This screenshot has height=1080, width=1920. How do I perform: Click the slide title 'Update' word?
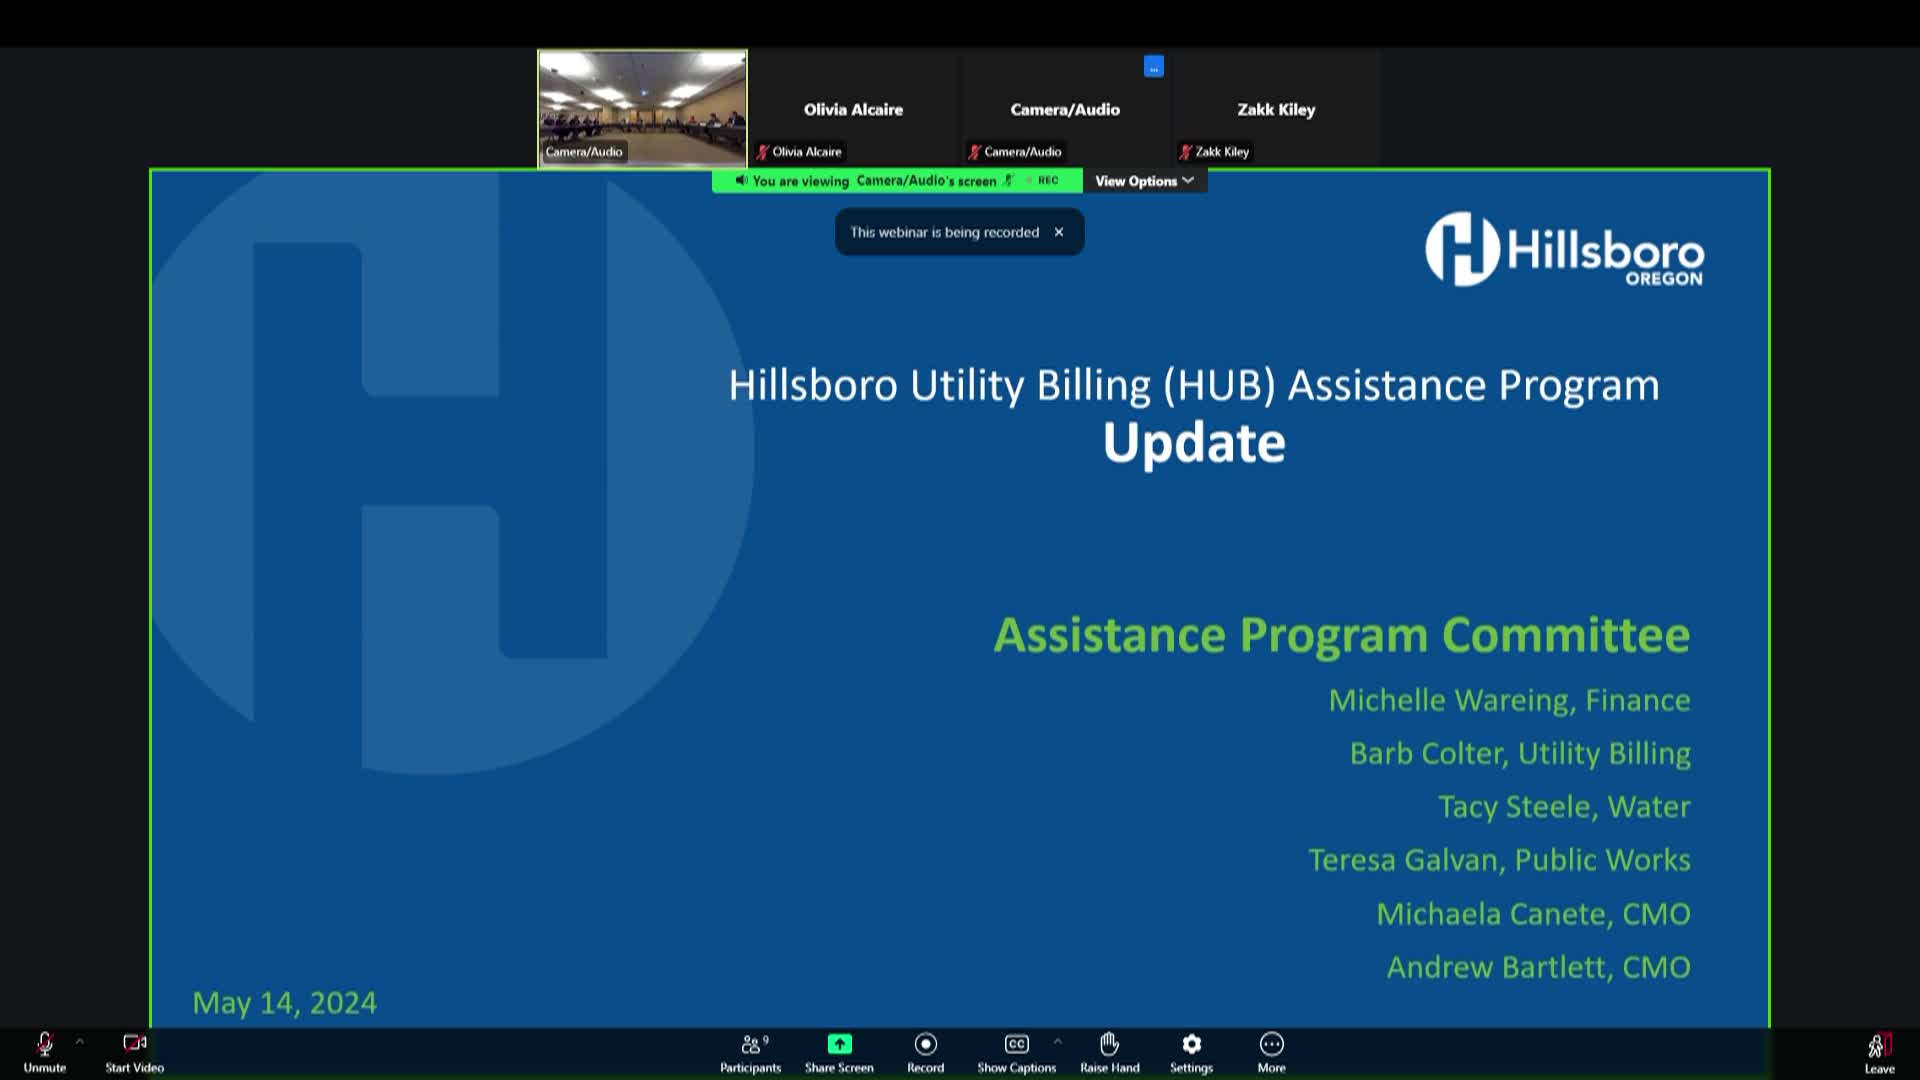point(1194,443)
